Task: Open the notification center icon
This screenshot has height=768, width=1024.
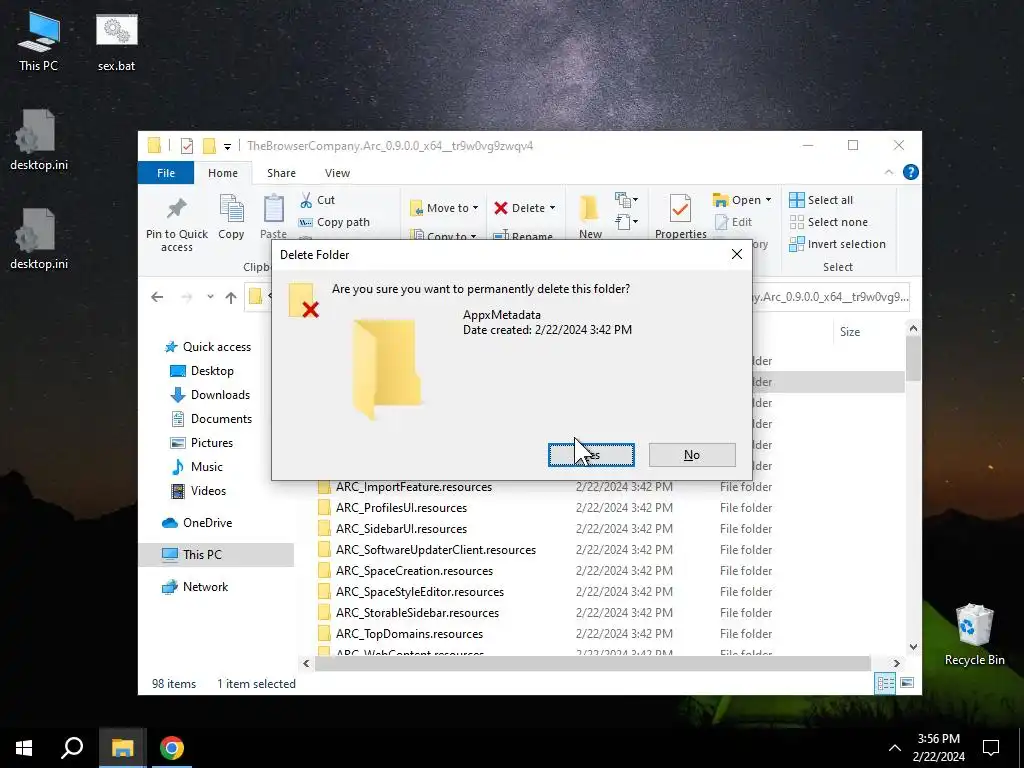Action: point(991,748)
